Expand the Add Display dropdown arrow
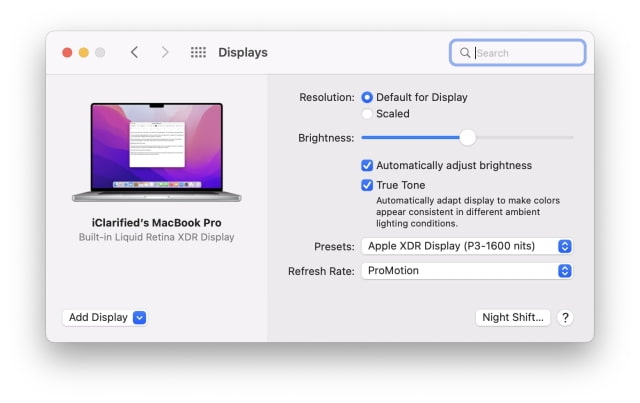The height and width of the screenshot is (403, 640). pos(140,317)
